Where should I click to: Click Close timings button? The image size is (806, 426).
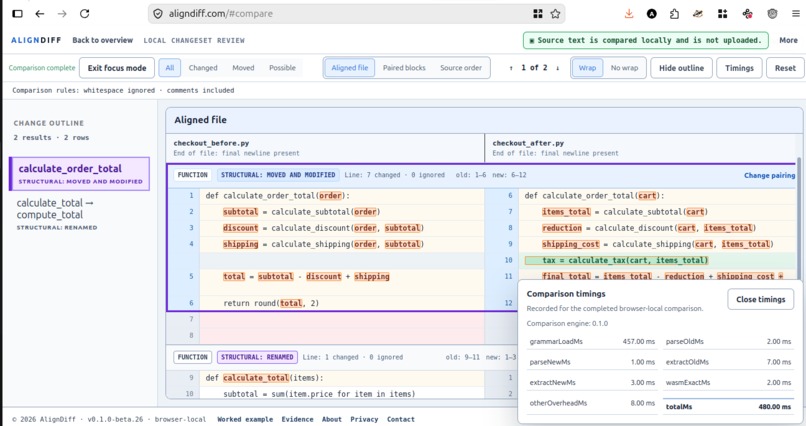[760, 299]
